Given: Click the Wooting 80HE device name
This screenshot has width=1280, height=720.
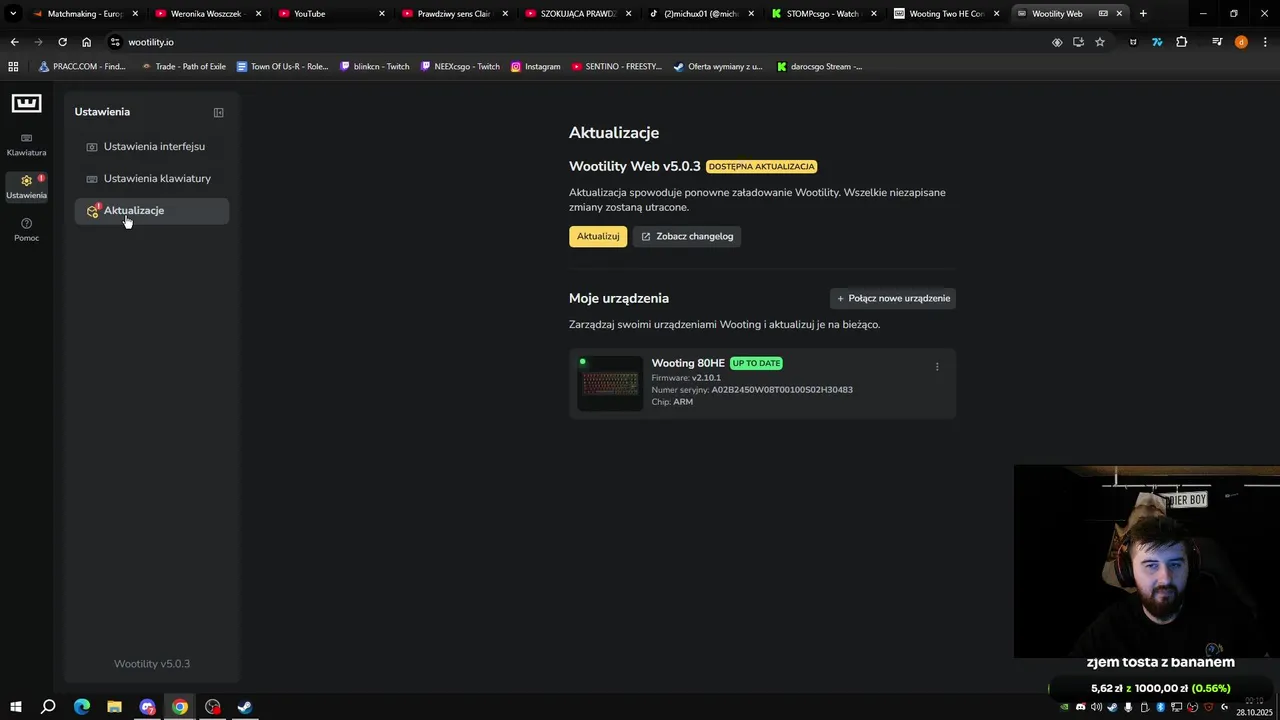Looking at the screenshot, I should (x=688, y=363).
